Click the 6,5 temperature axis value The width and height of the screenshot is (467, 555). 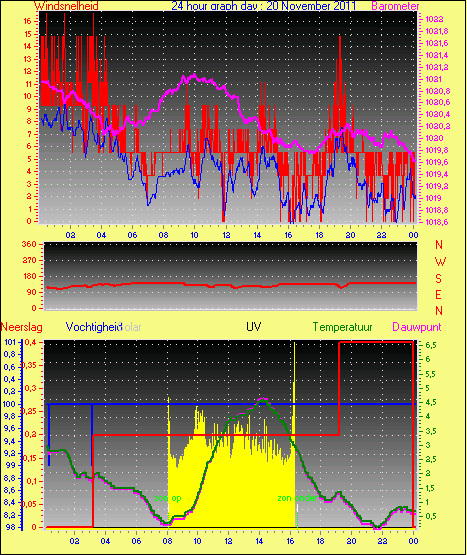pos(431,345)
